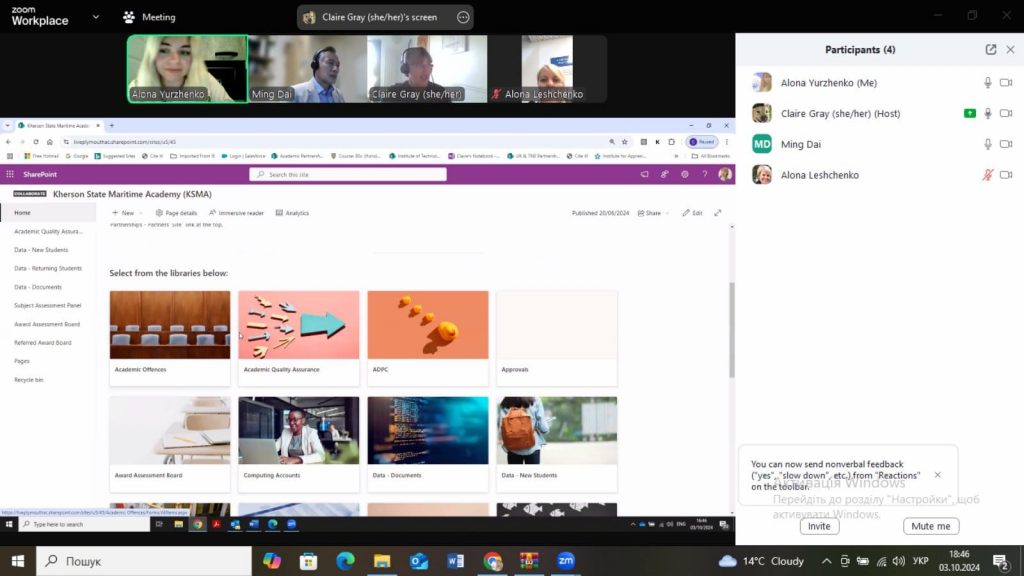Click camera icon next to Ming Dai
The image size is (1024, 576).
click(1006, 144)
